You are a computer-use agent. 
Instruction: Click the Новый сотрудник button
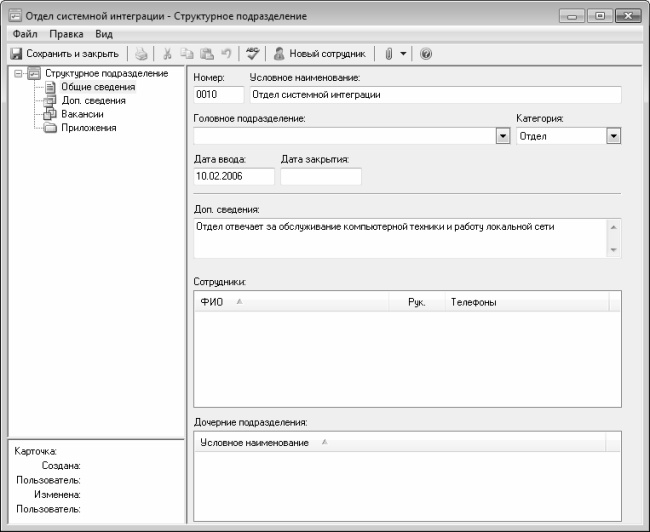319,54
